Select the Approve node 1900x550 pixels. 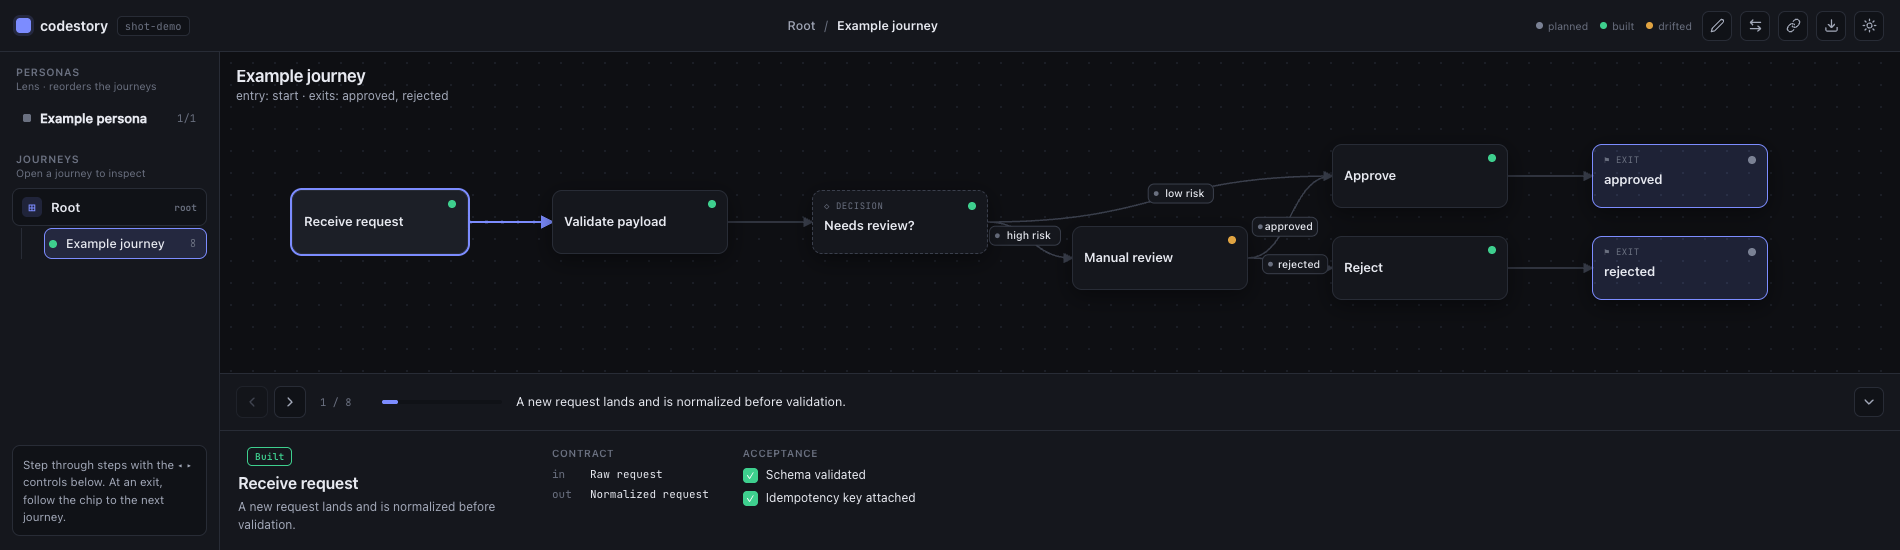click(1420, 176)
